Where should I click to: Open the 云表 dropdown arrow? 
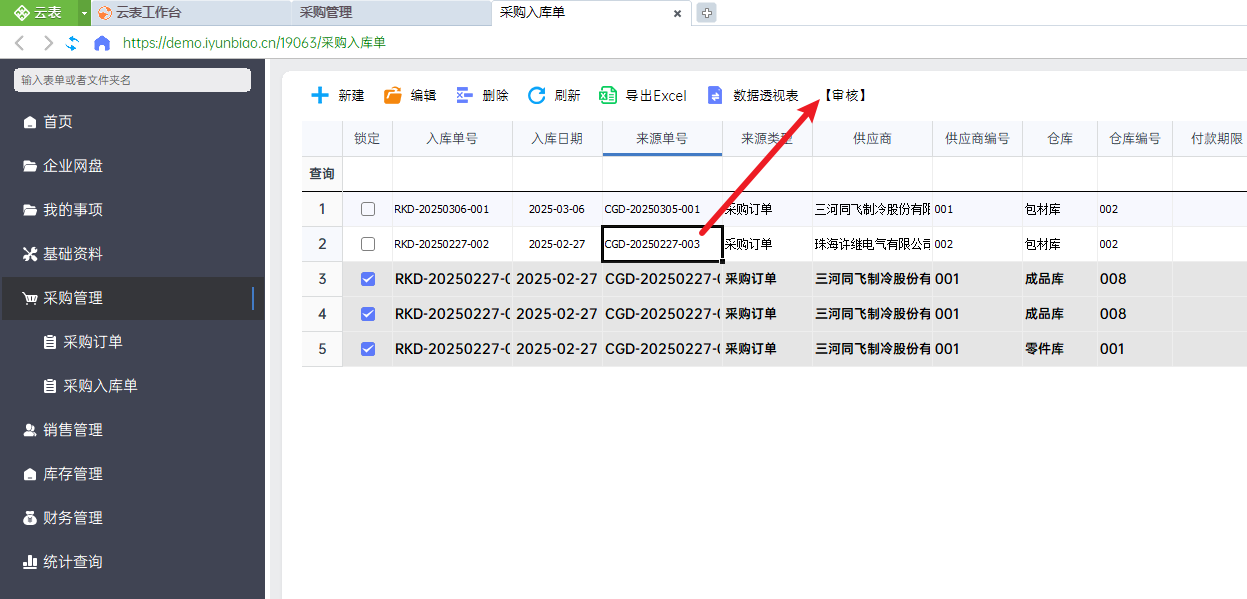click(85, 13)
